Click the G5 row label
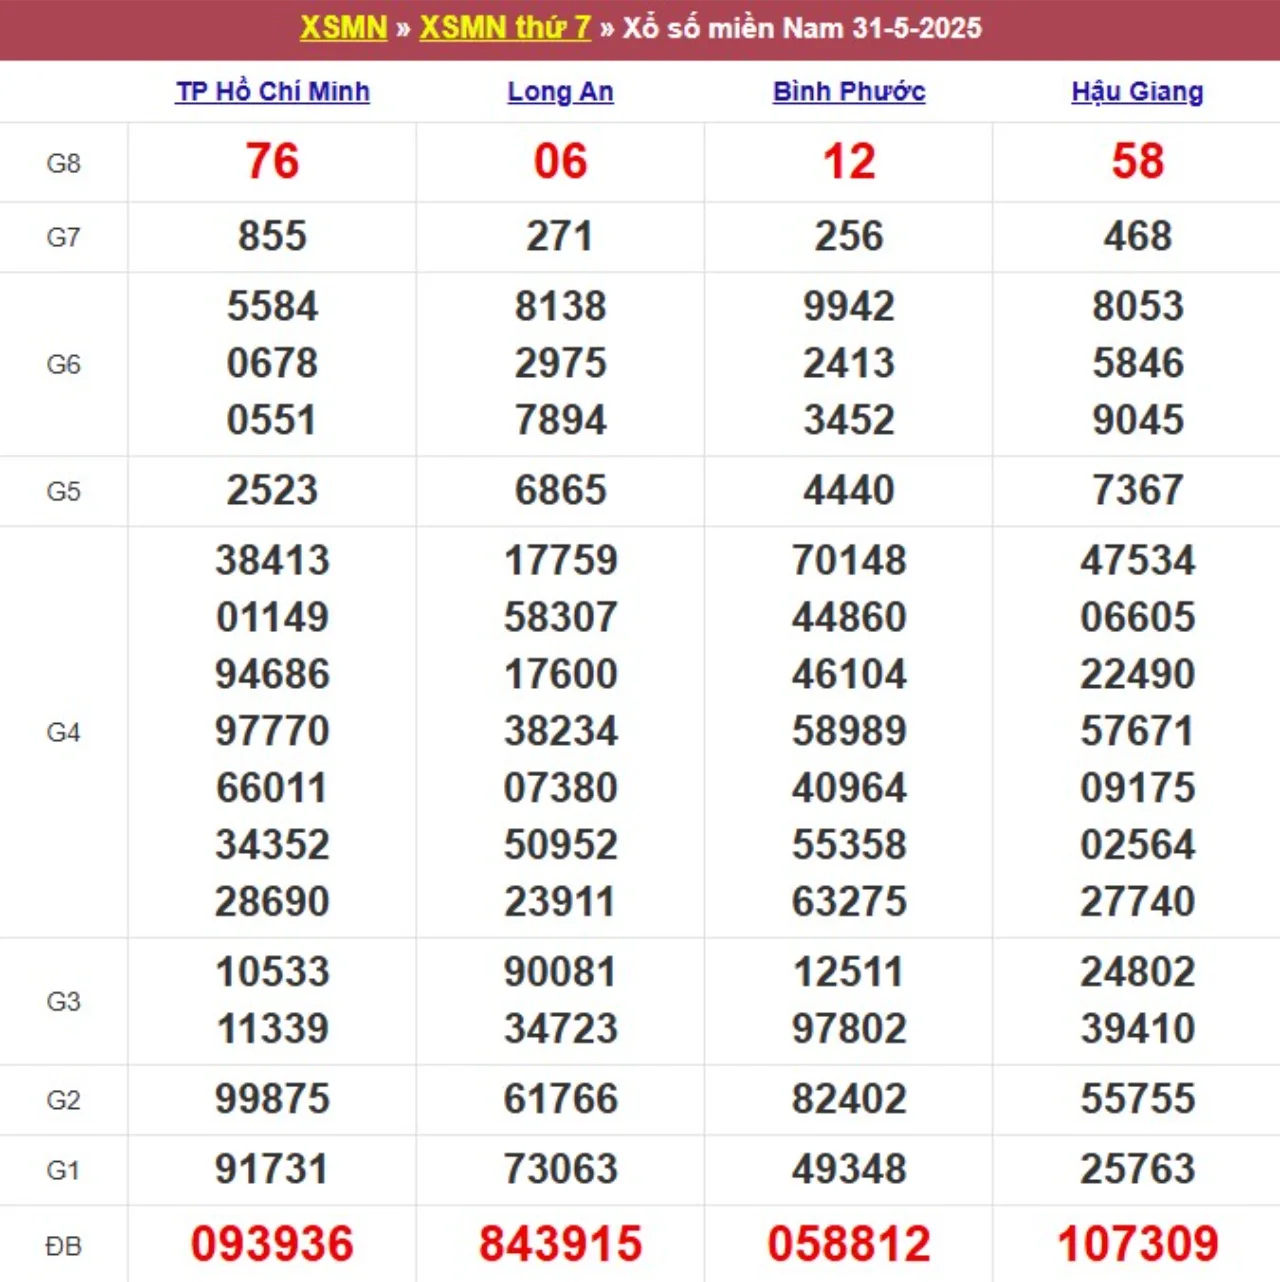Viewport: 1280px width, 1282px height. [63, 491]
